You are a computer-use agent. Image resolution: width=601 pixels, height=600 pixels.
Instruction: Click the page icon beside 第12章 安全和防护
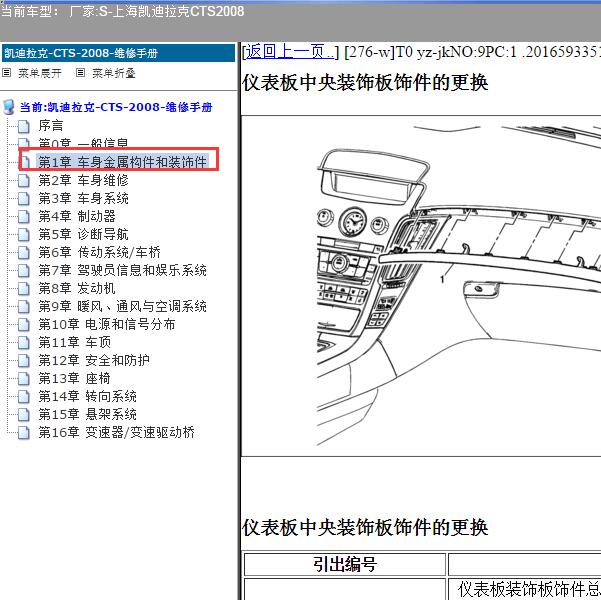pos(24,361)
